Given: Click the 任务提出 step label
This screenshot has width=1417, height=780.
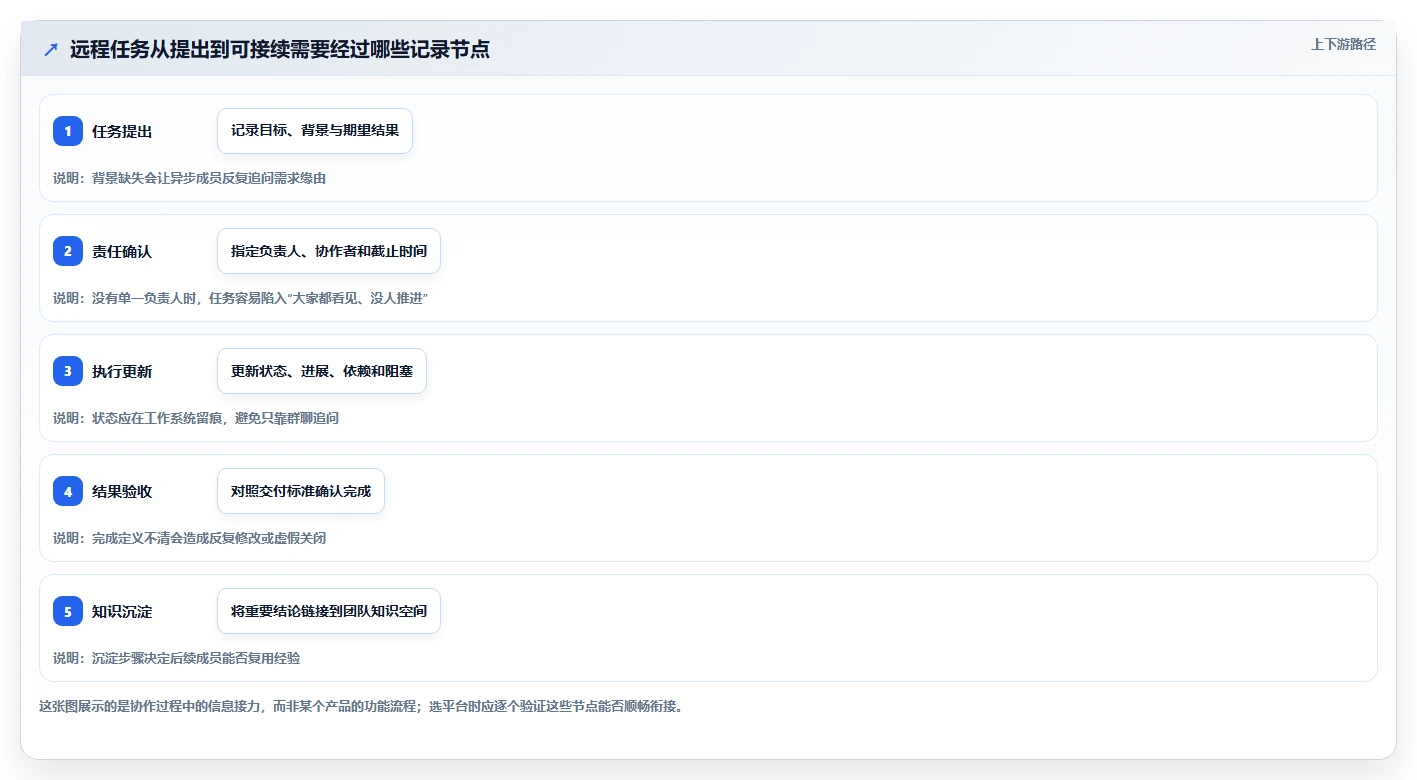Looking at the screenshot, I should click(x=122, y=131).
